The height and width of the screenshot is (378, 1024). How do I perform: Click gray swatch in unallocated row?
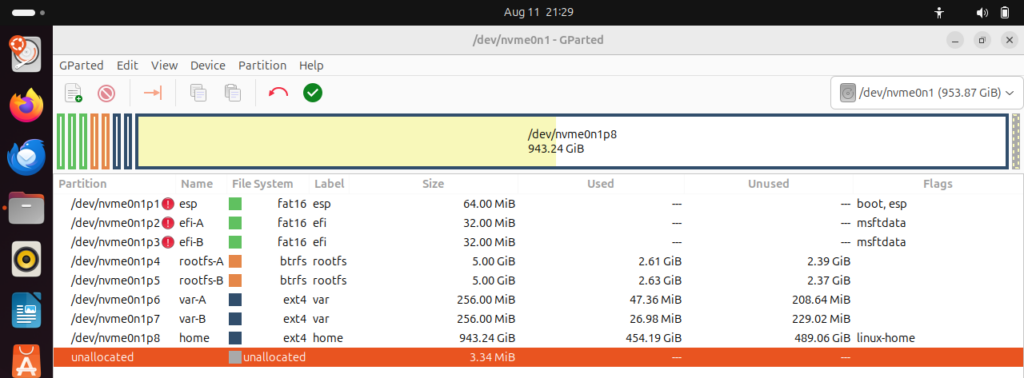(235, 357)
